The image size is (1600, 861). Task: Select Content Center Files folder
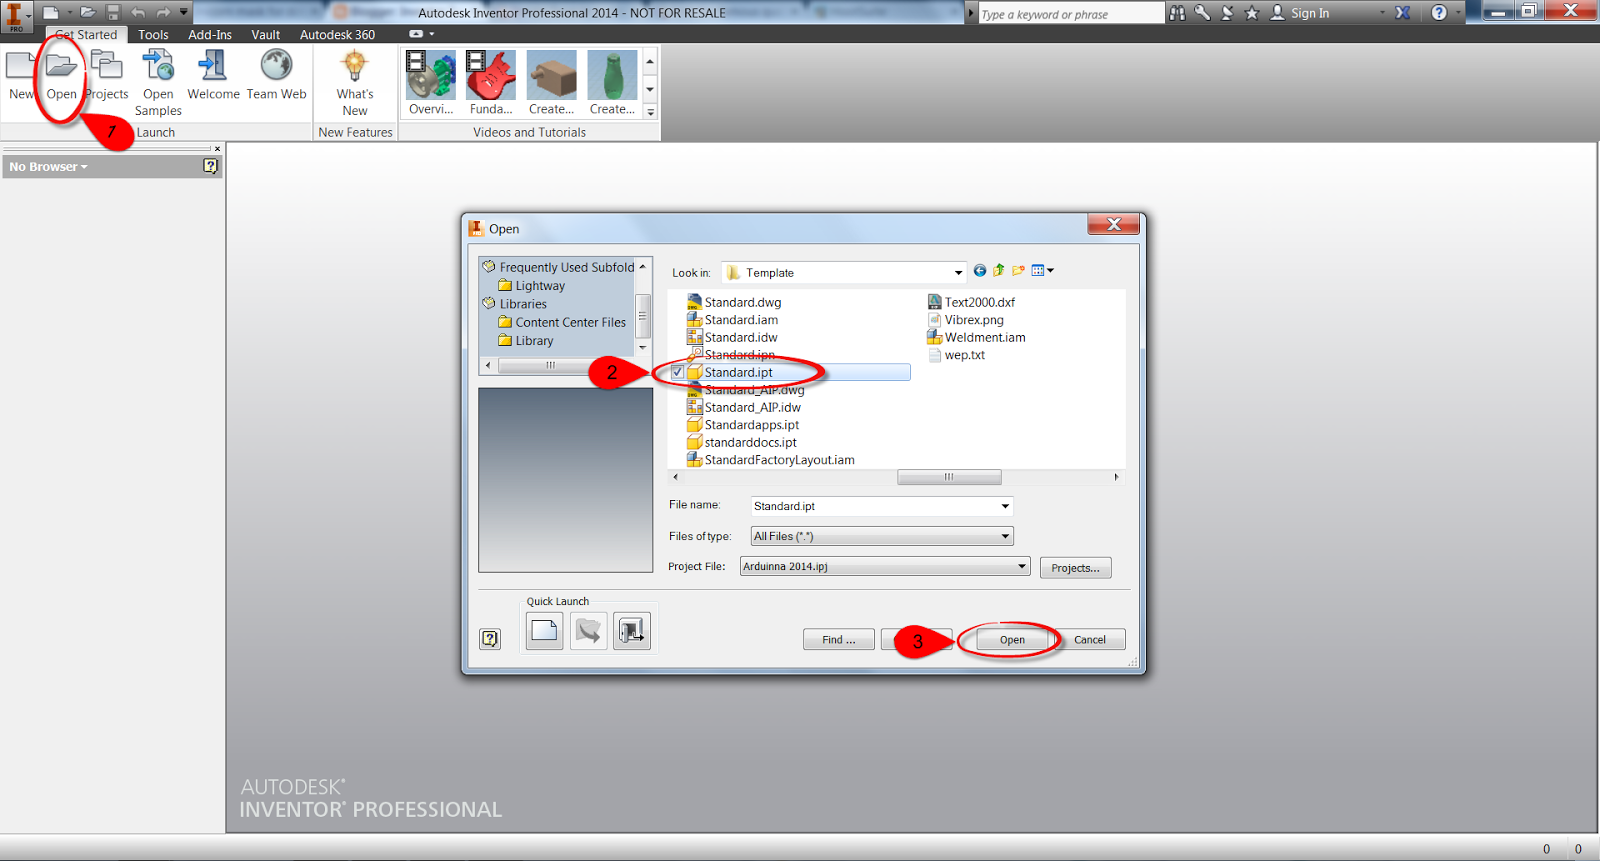click(x=562, y=322)
